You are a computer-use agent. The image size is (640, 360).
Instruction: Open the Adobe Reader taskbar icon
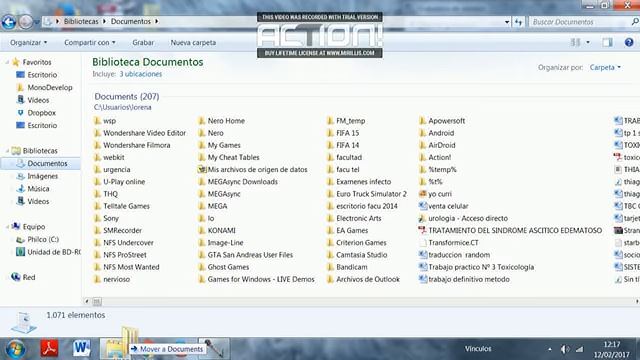[x=49, y=349]
